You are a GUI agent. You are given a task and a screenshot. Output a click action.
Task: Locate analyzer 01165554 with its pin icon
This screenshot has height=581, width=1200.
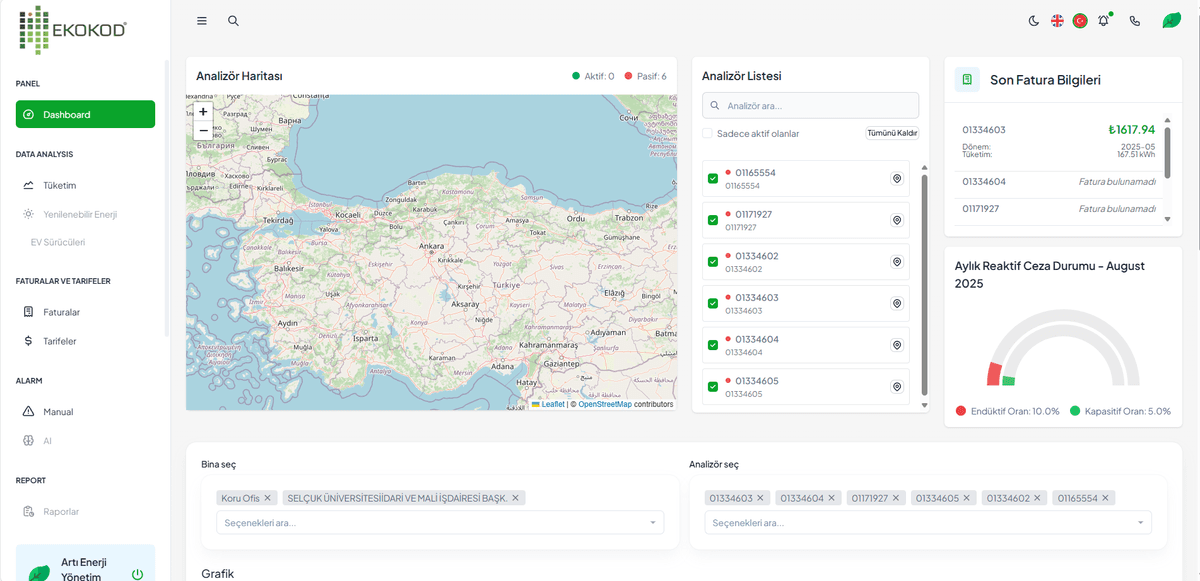click(x=897, y=178)
